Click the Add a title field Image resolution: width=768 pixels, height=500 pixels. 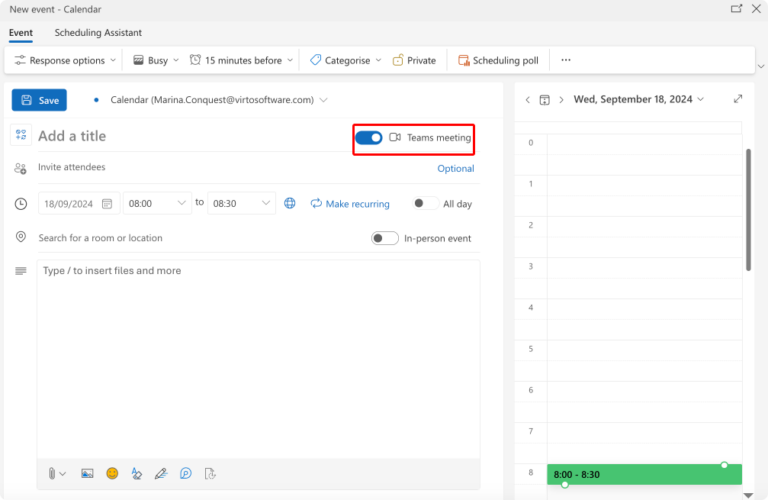tap(193, 136)
